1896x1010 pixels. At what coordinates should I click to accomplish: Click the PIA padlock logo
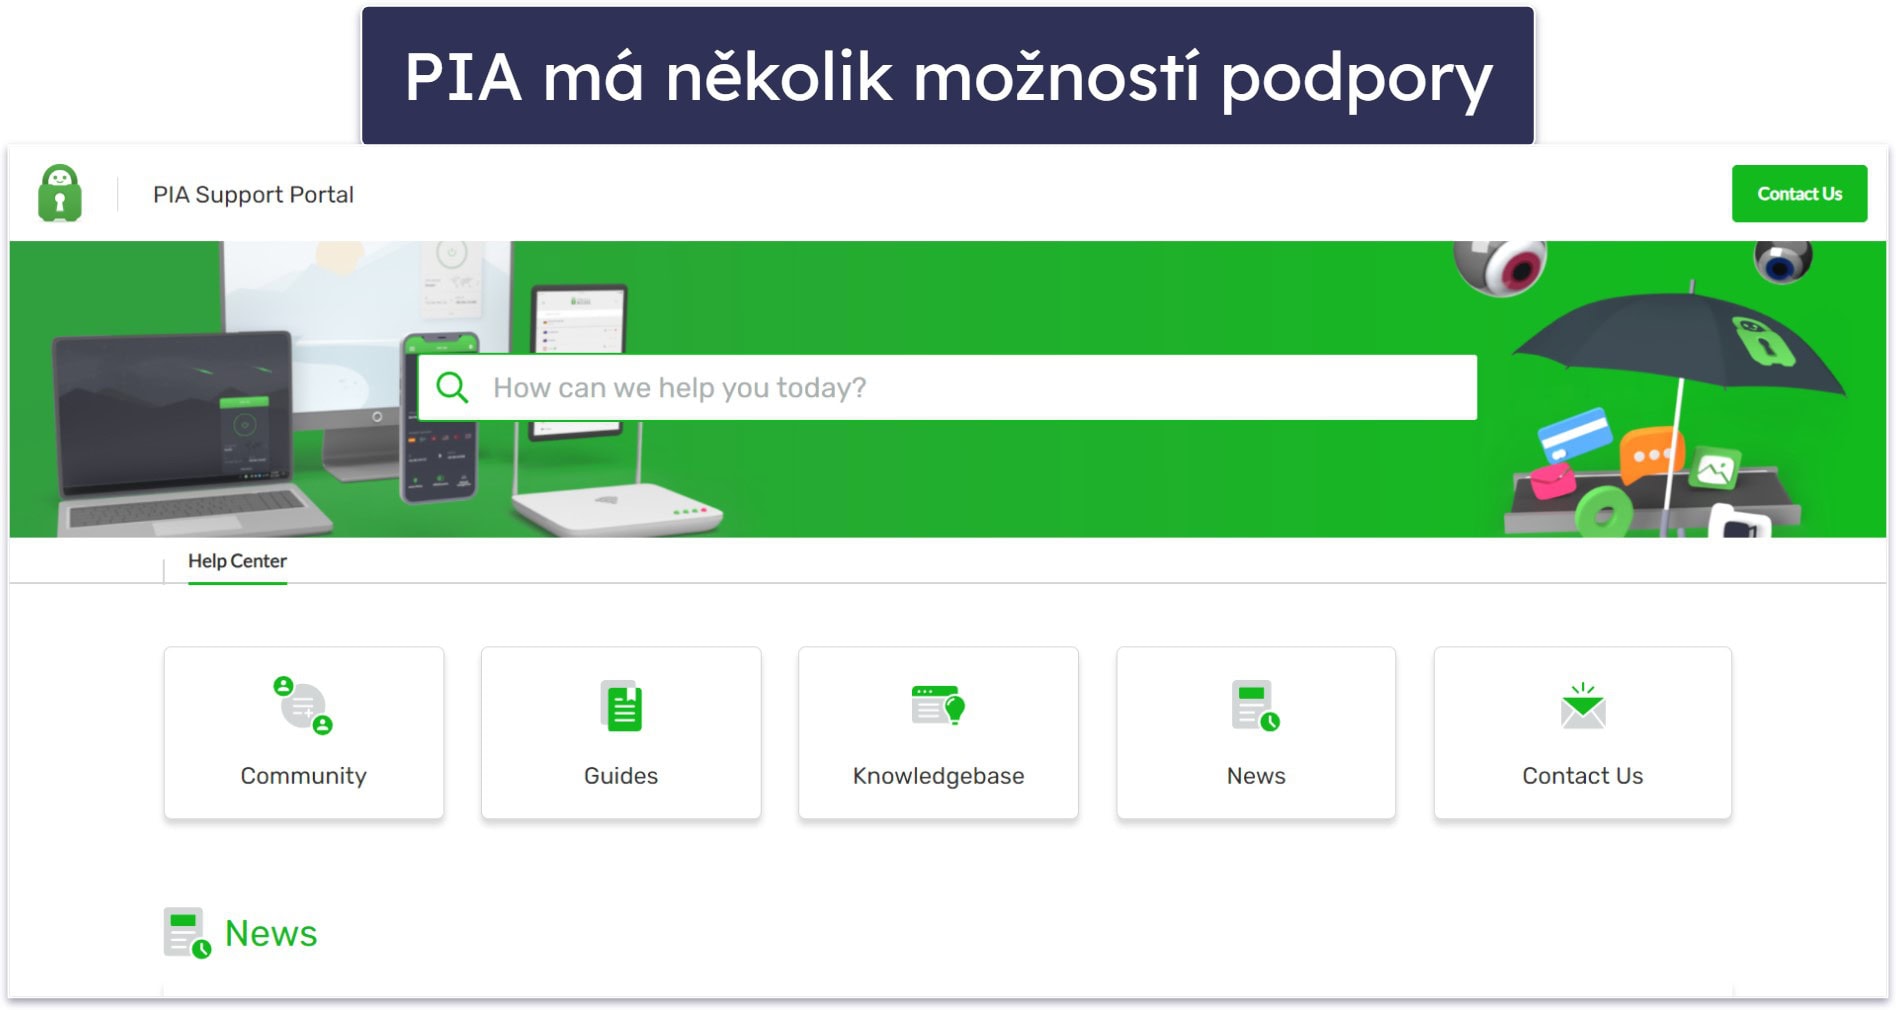click(60, 193)
